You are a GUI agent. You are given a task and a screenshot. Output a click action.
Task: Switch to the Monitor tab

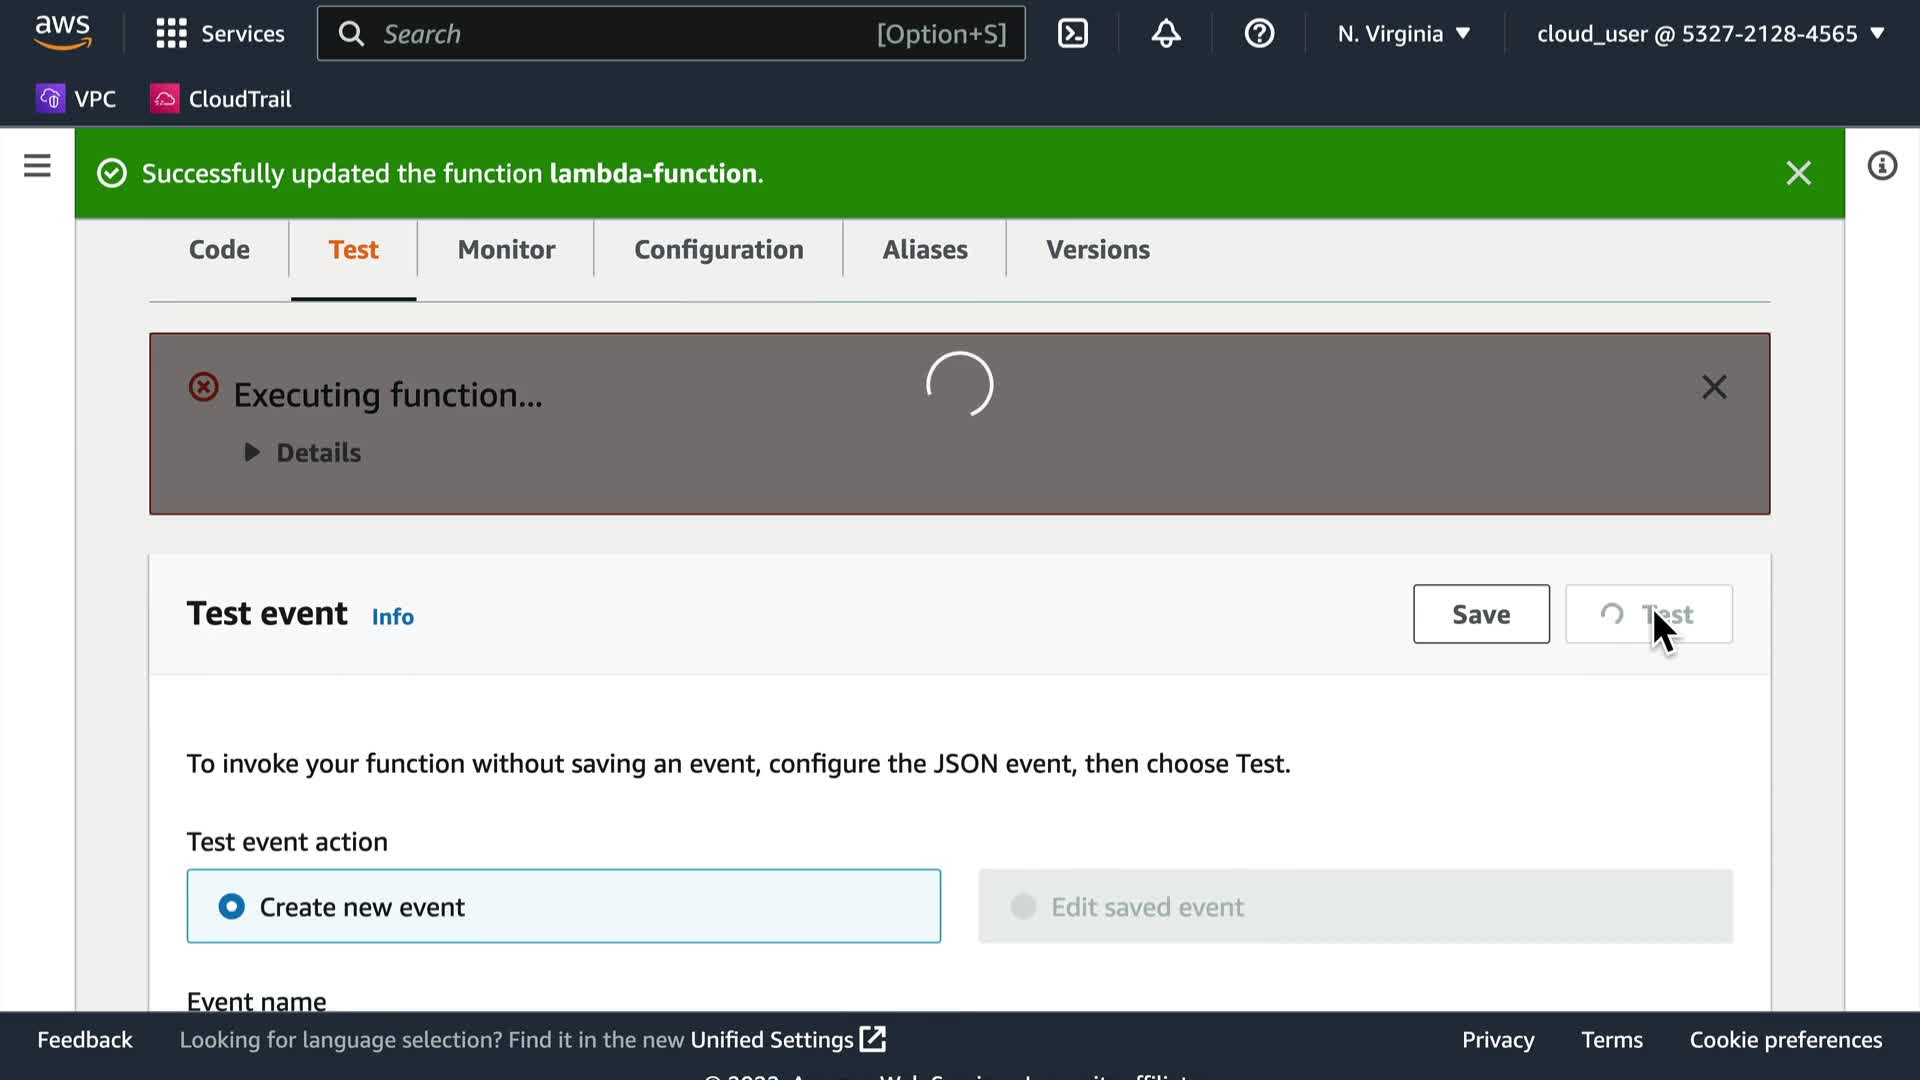click(506, 249)
